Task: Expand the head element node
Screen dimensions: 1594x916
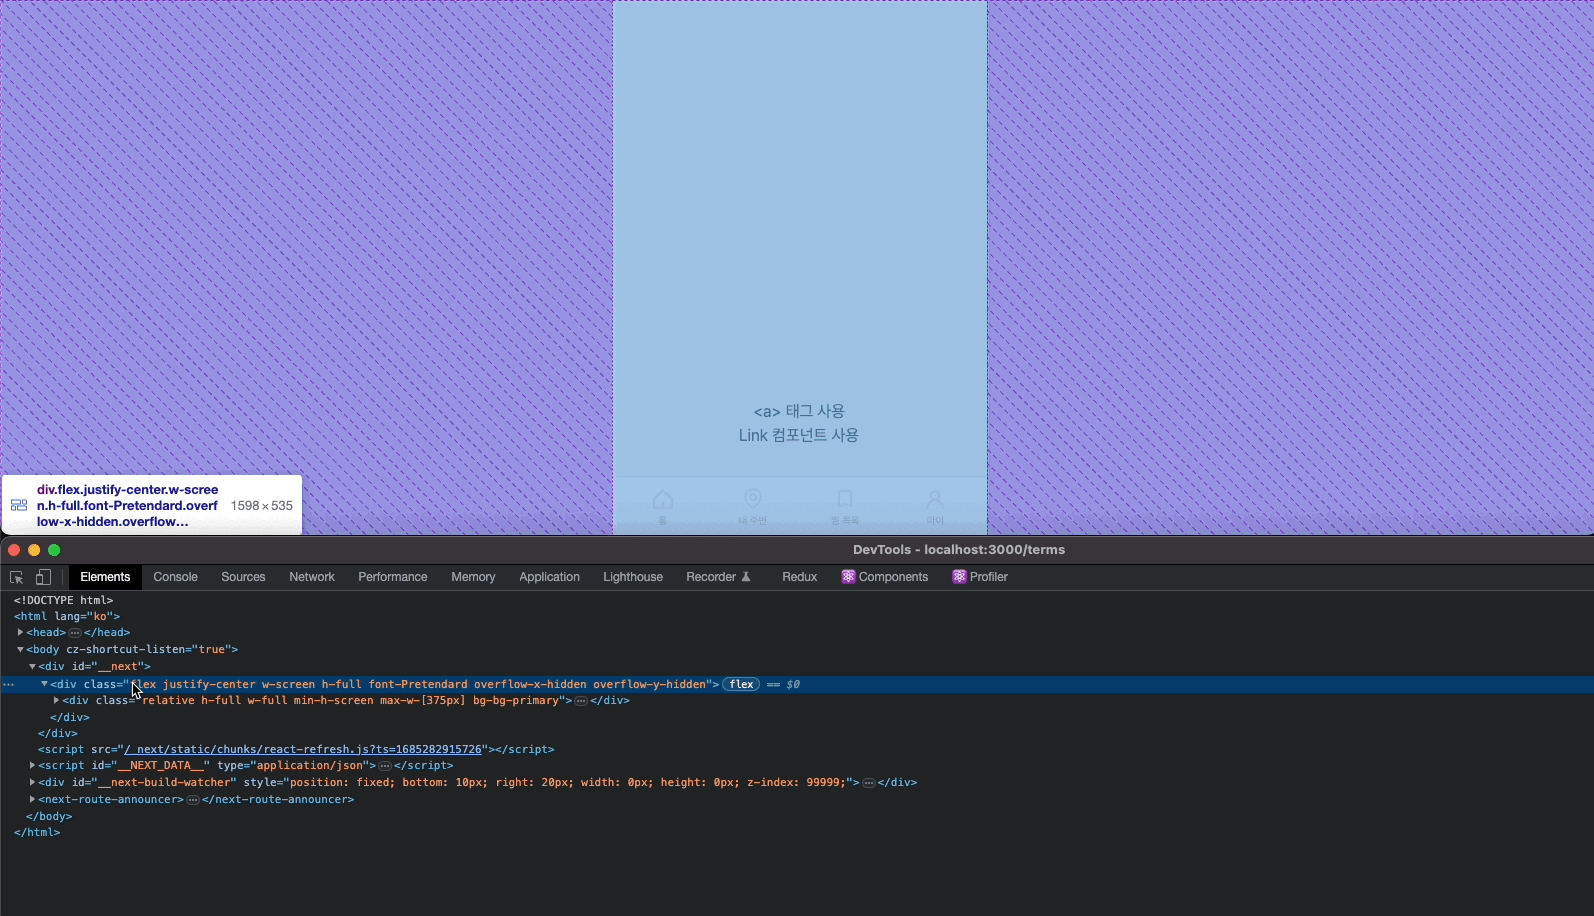Action: [x=20, y=632]
